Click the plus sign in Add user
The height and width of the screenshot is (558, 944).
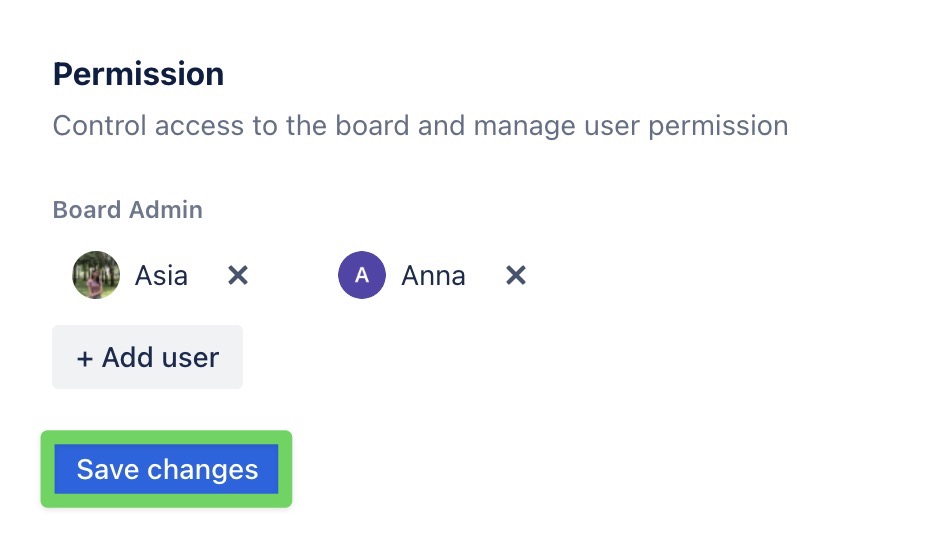85,357
